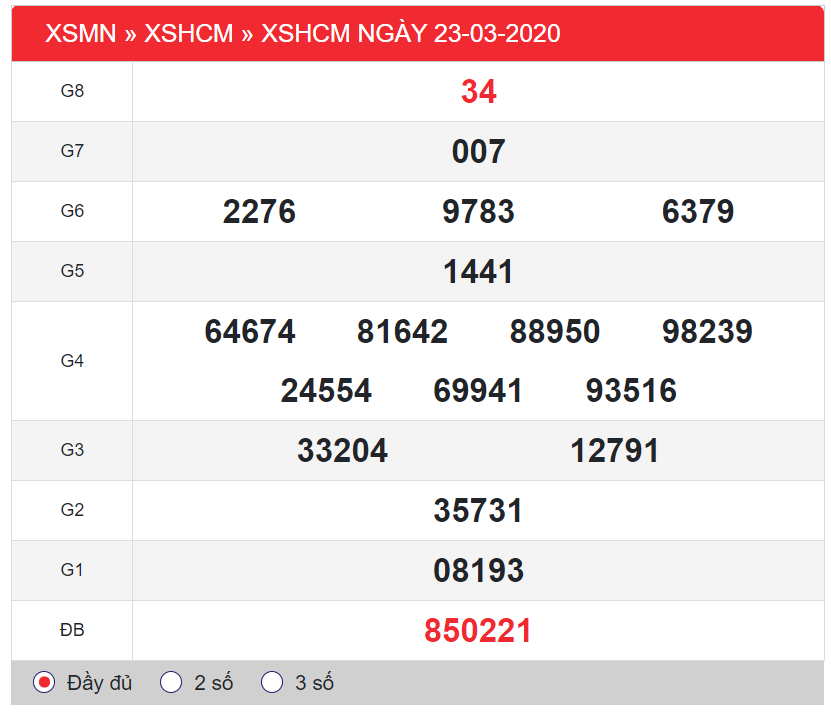
Task: Select the G4 number 98239
Action: (x=707, y=332)
